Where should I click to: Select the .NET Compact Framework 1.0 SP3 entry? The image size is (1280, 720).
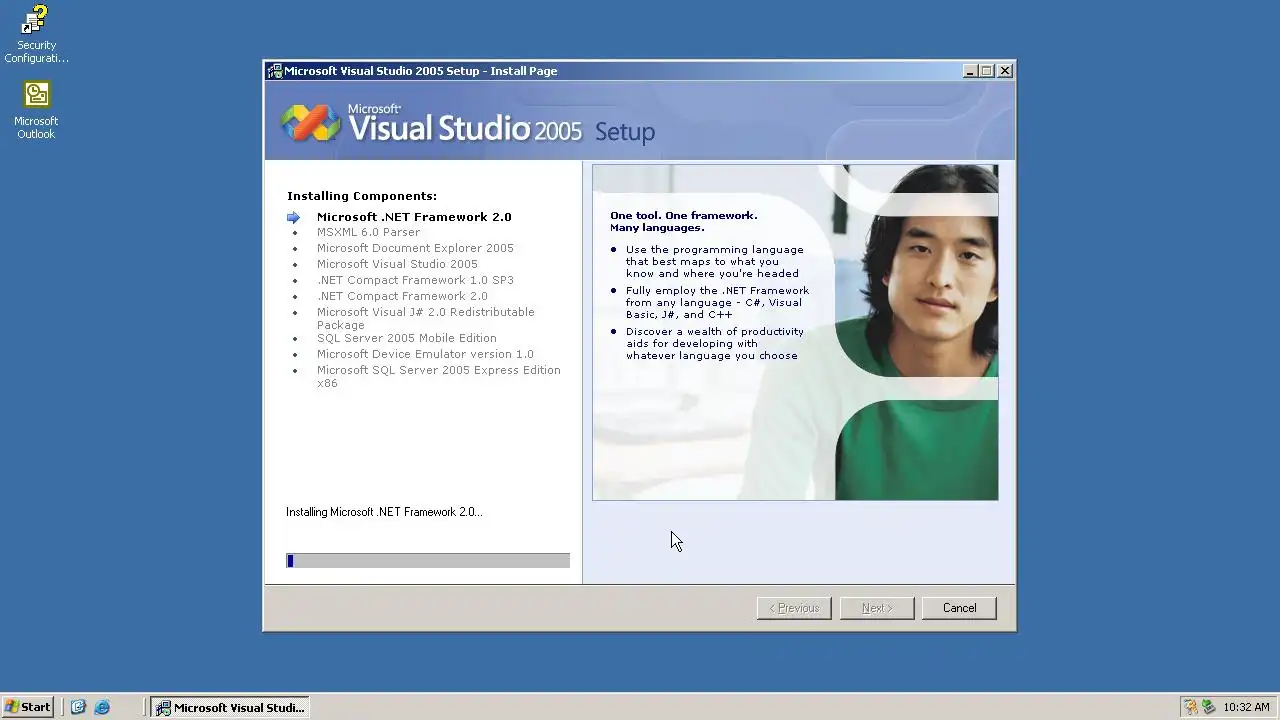(x=415, y=280)
